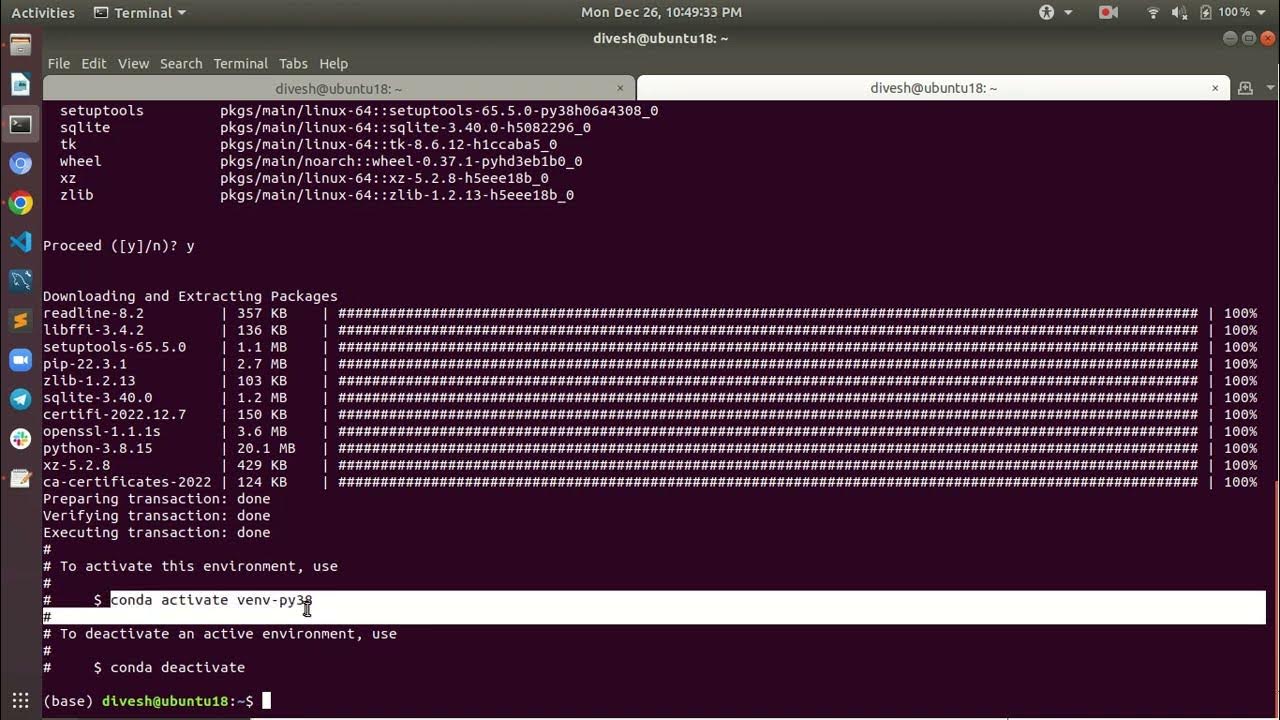Open the Text Editor notepad in the dock
Screen dimensions: 1280x720
[20, 478]
